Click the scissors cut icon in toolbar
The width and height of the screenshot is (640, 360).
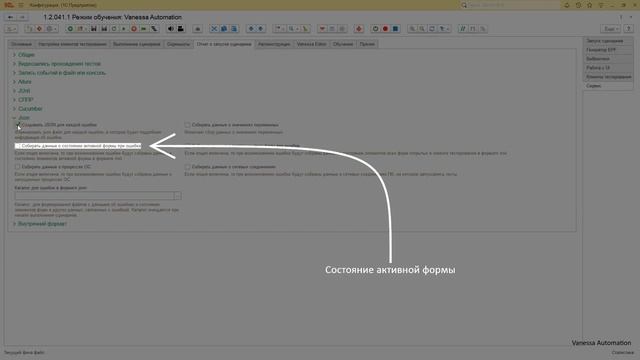[214, 29]
